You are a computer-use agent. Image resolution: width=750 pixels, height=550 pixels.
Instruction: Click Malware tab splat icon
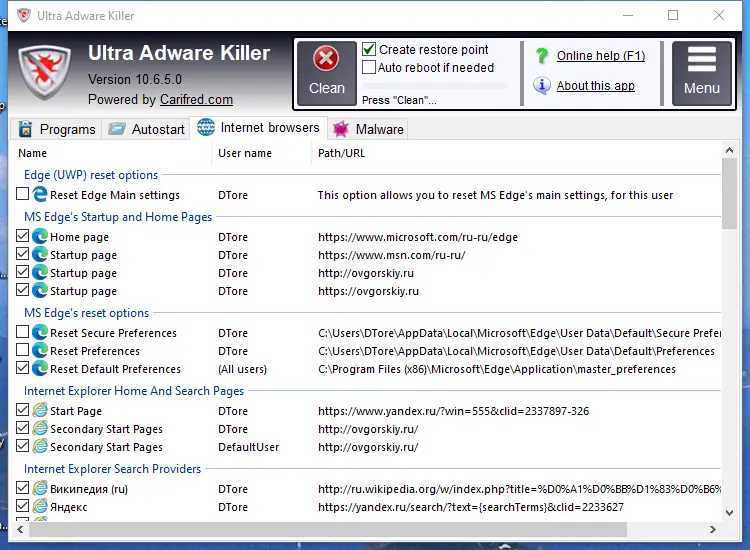(341, 129)
